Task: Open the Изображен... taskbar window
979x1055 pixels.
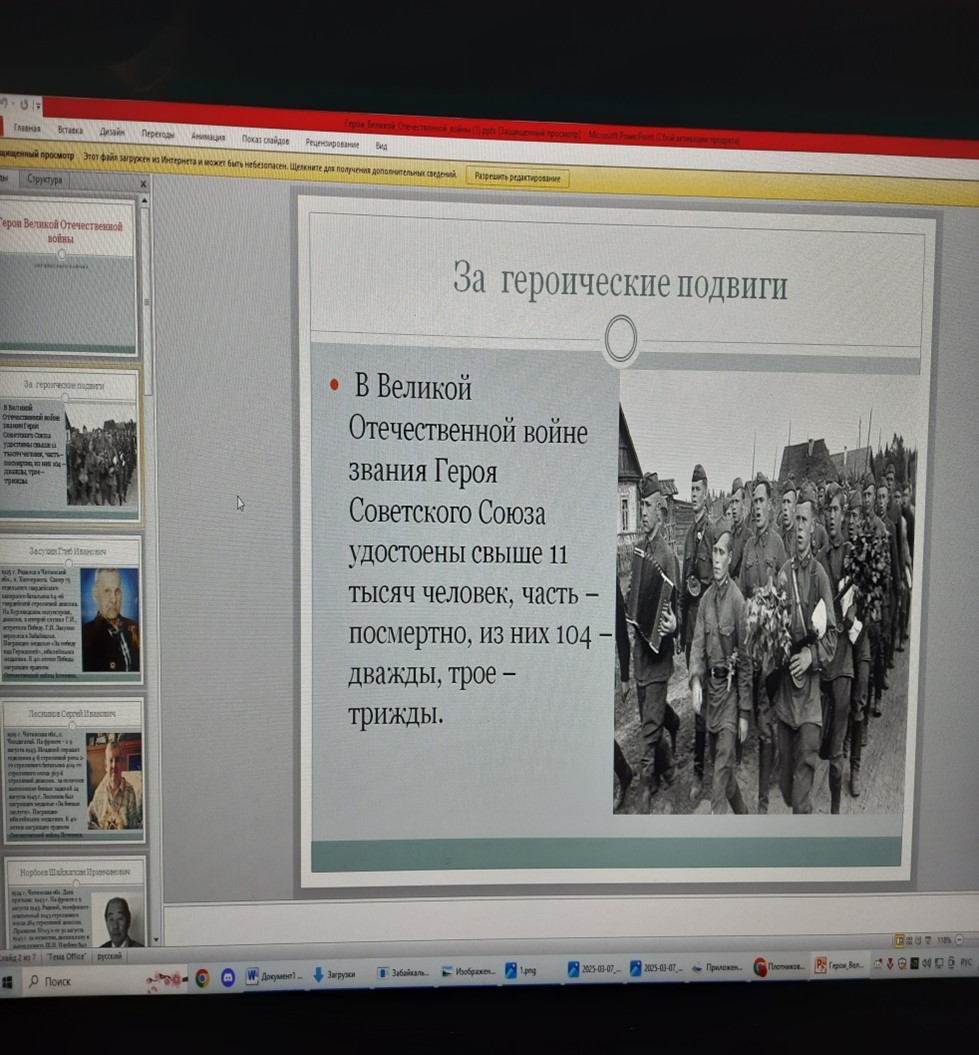Action: click(468, 971)
